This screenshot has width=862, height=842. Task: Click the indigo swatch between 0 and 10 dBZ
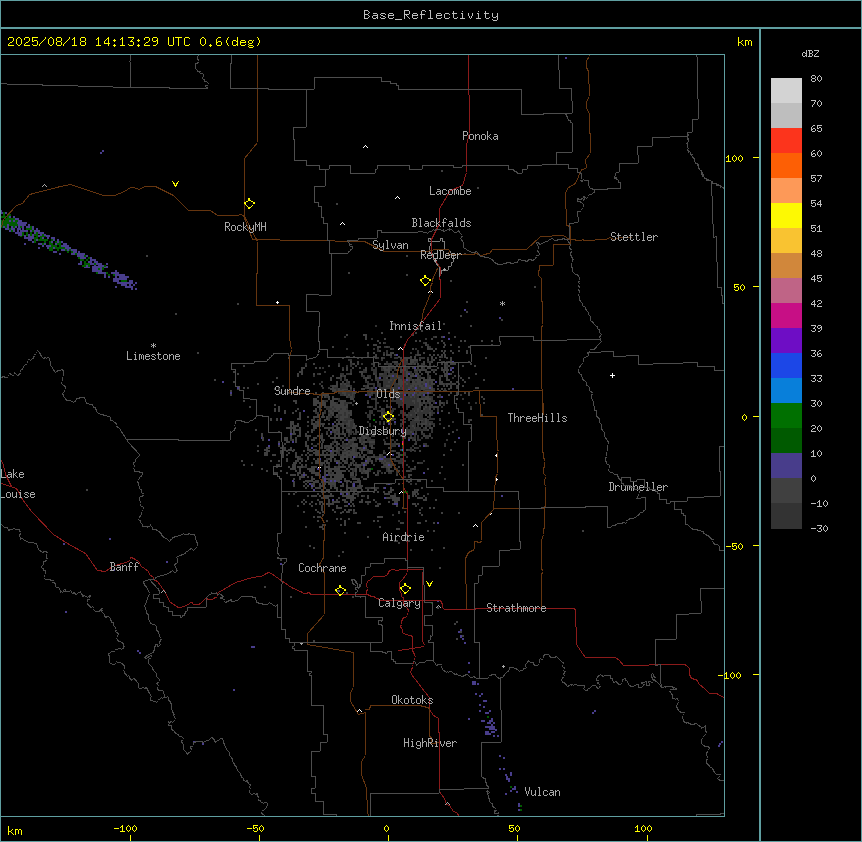(786, 466)
